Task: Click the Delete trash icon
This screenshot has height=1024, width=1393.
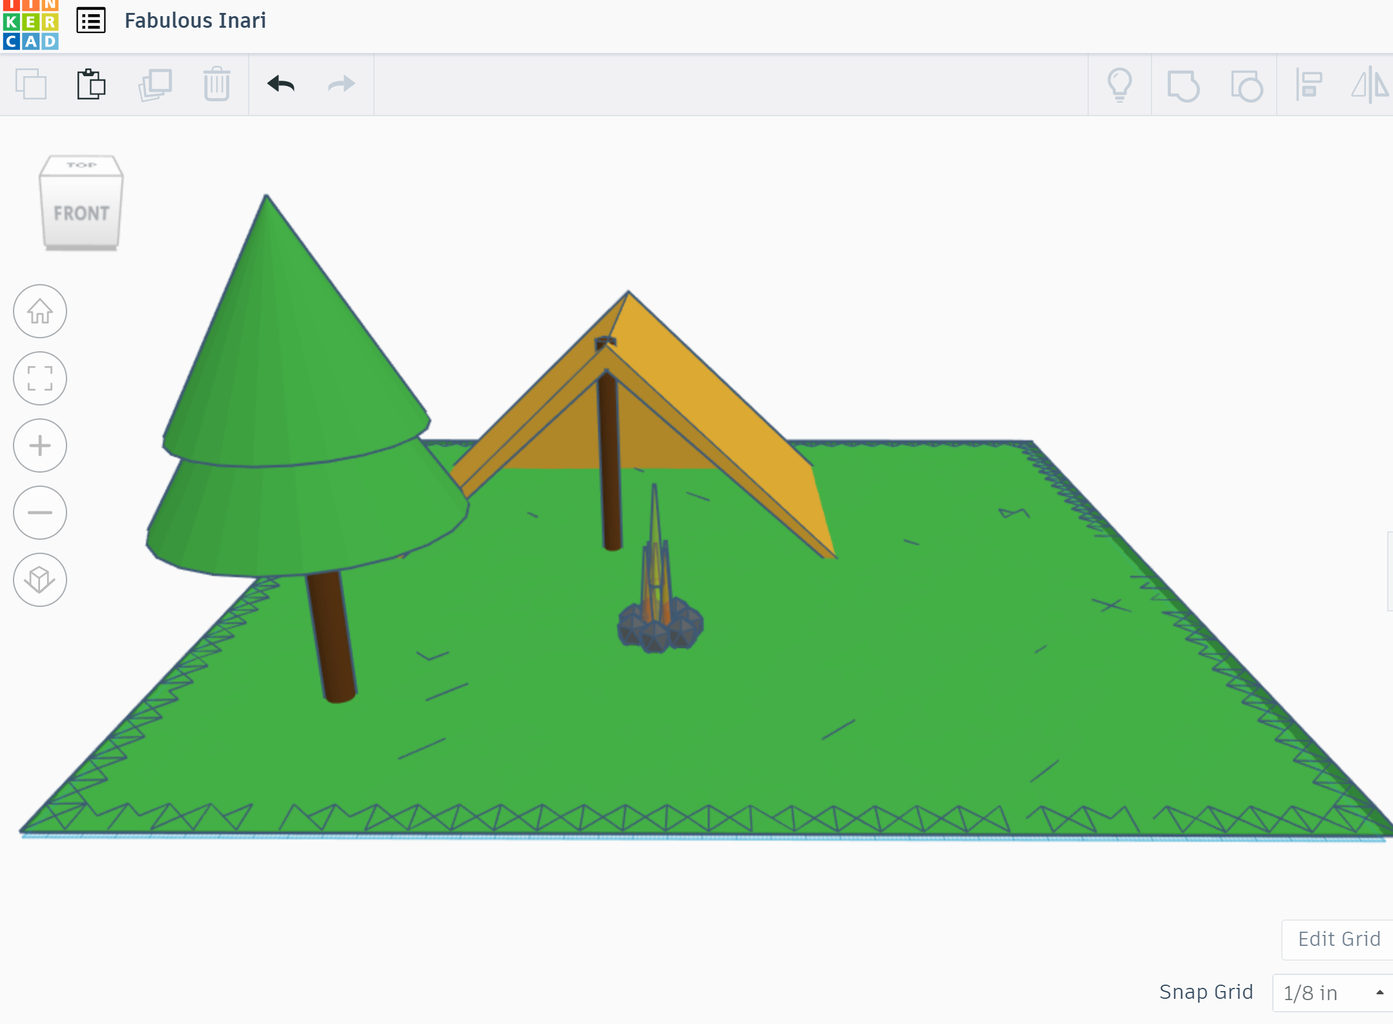Action: (217, 85)
